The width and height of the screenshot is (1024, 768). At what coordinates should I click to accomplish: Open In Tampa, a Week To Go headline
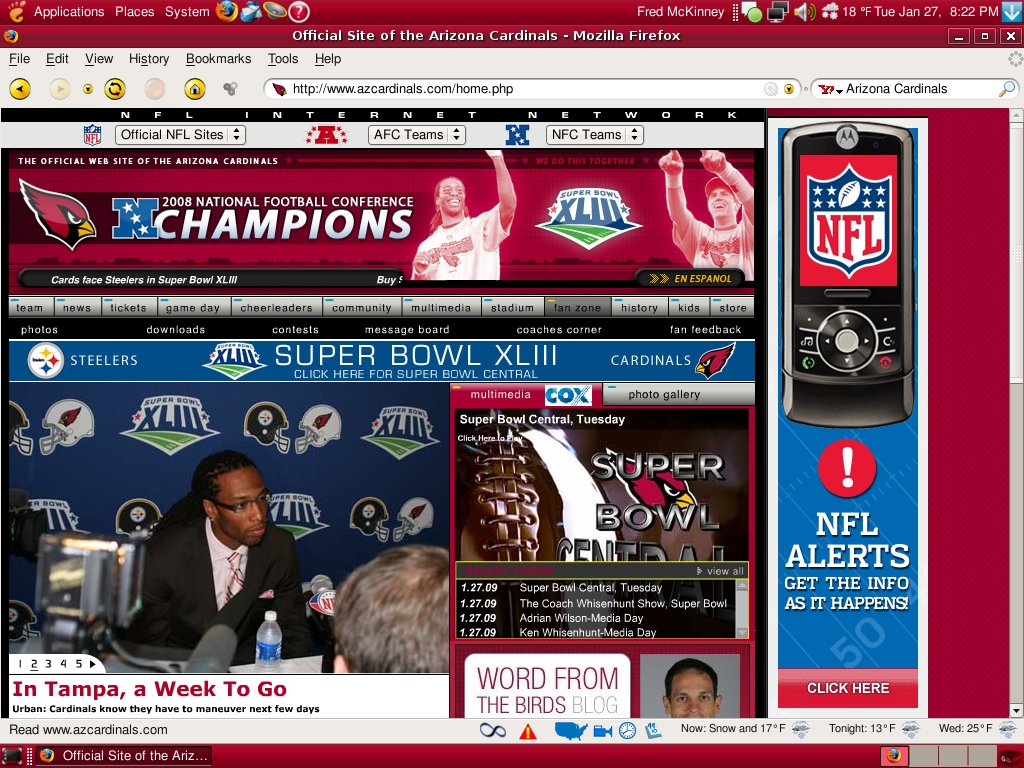150,689
